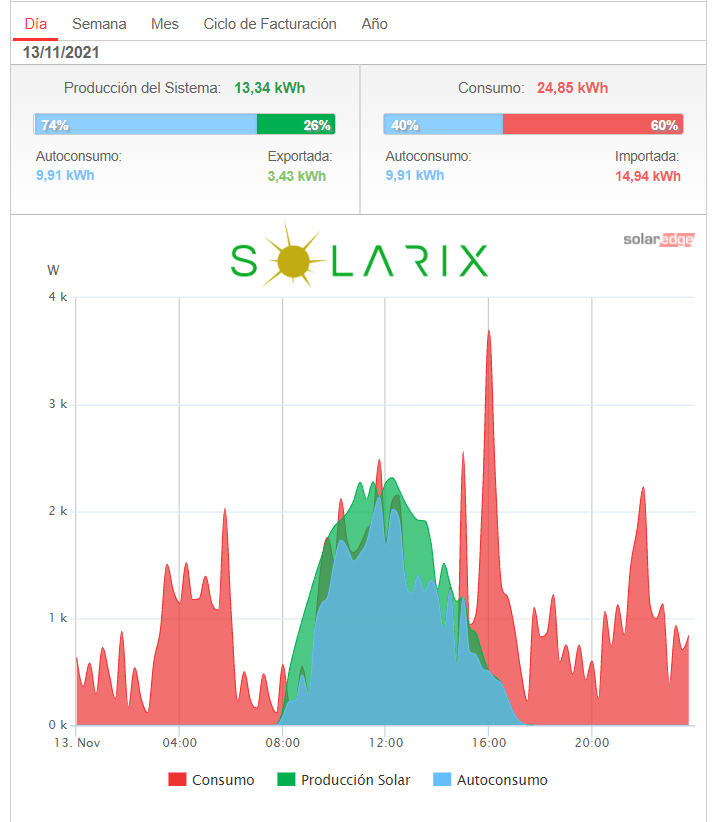Click the W axis unit label
Screen dimensions: 718x822
click(53, 271)
